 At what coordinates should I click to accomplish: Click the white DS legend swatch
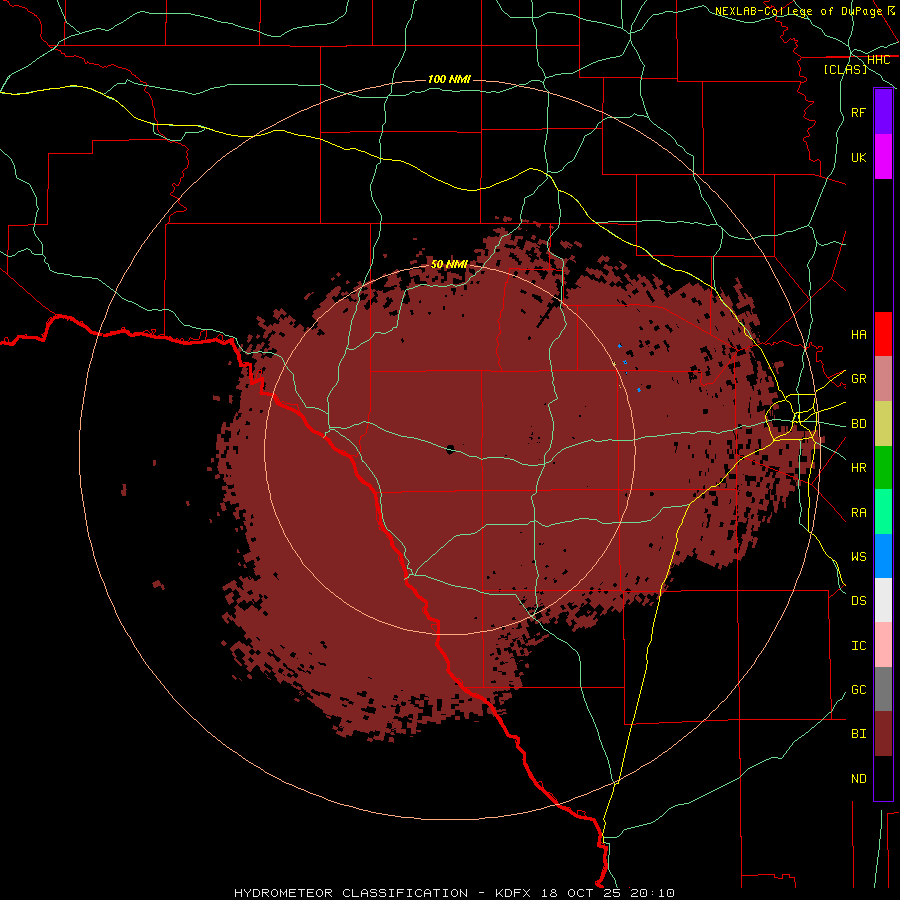tap(883, 600)
